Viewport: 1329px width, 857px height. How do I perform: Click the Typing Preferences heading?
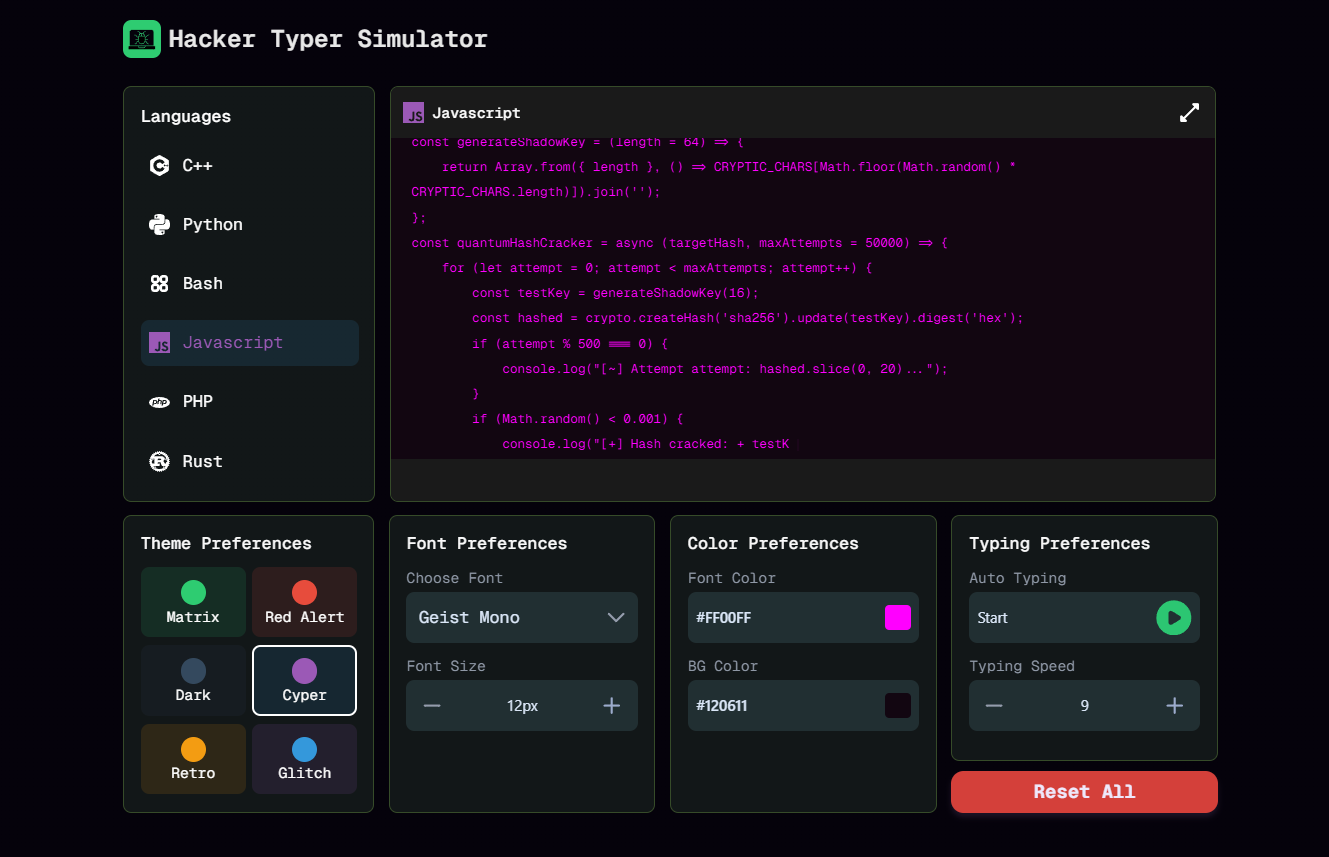(x=1059, y=543)
